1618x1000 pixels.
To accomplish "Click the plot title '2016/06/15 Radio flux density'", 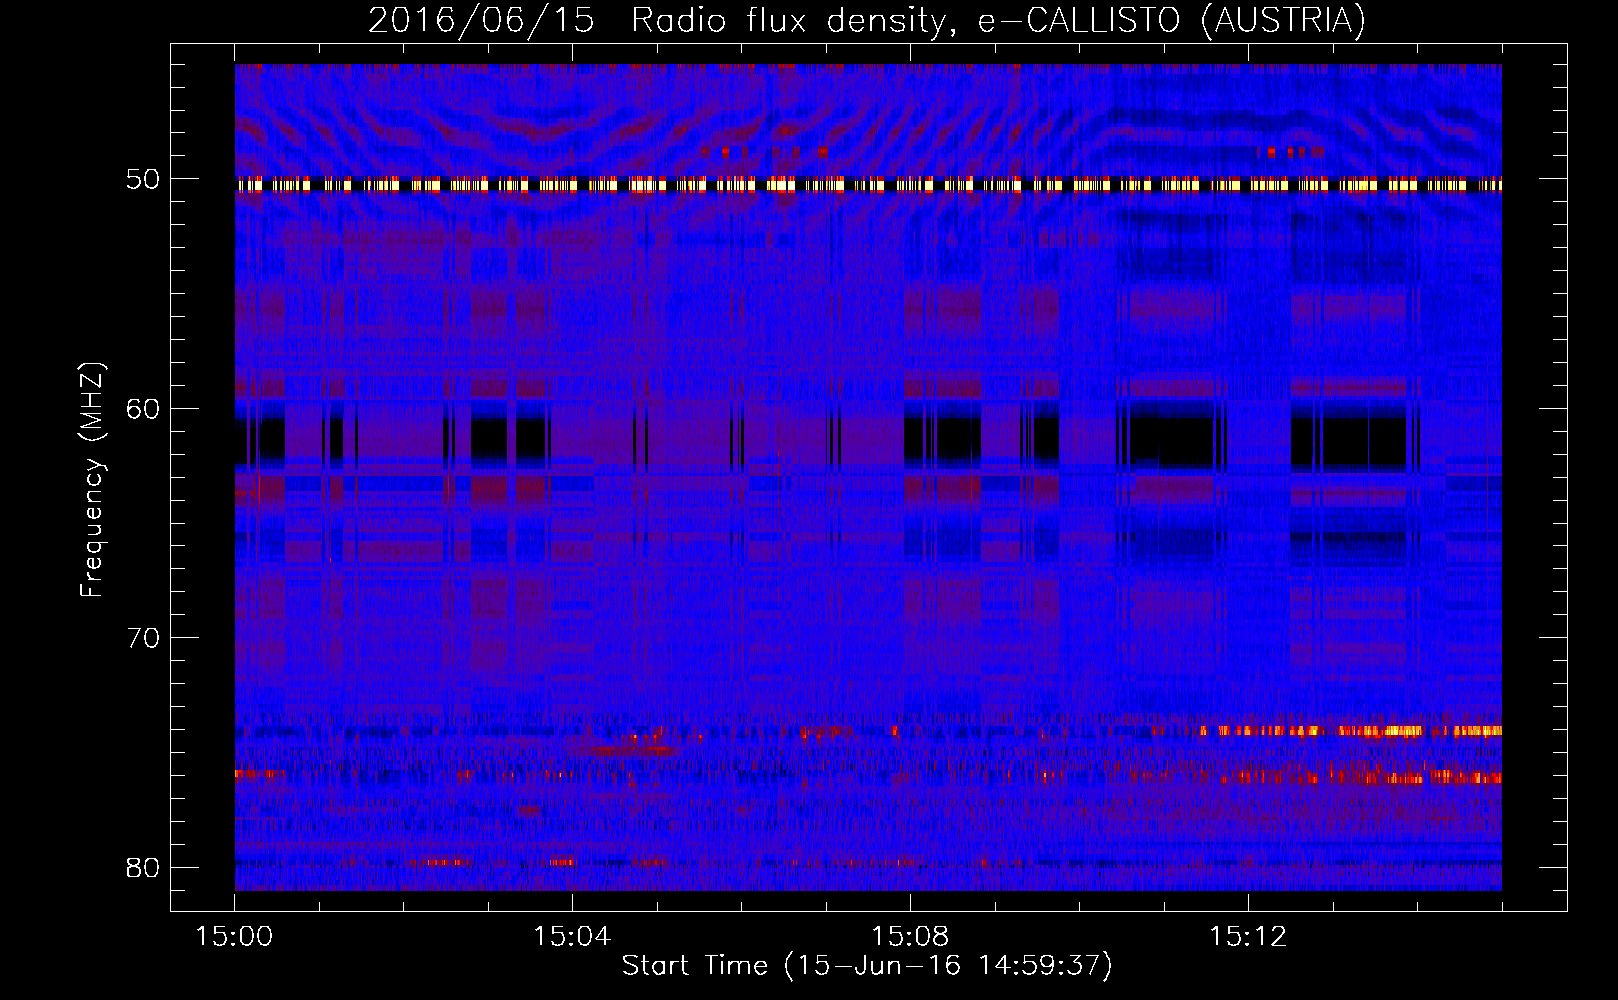I will click(867, 20).
